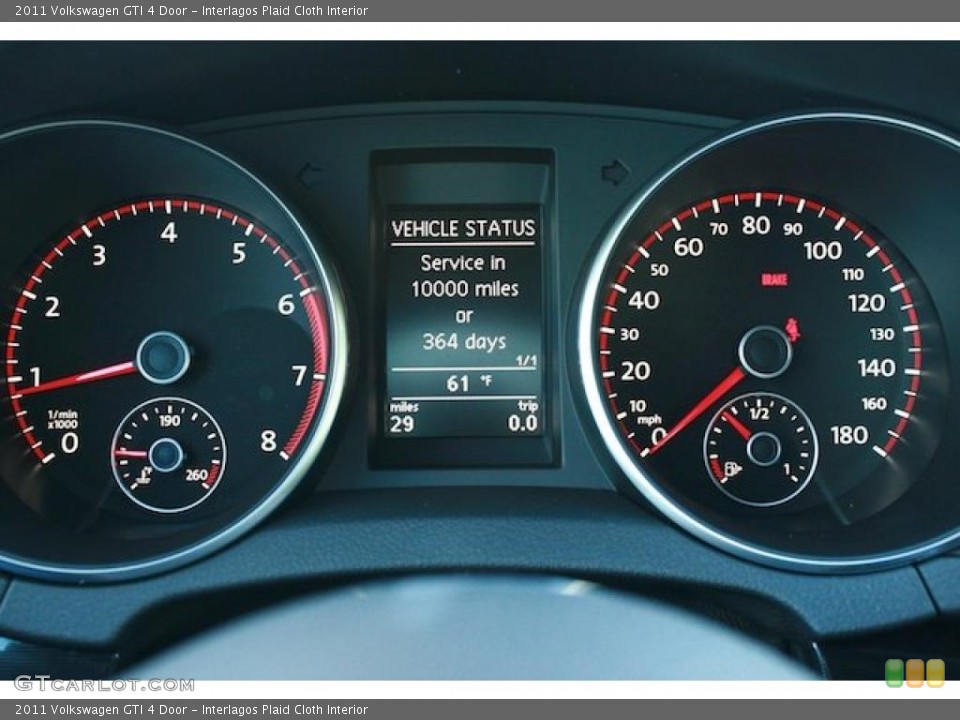Click the coolant temperature icon
Image resolution: width=960 pixels, height=720 pixels.
coord(144,475)
